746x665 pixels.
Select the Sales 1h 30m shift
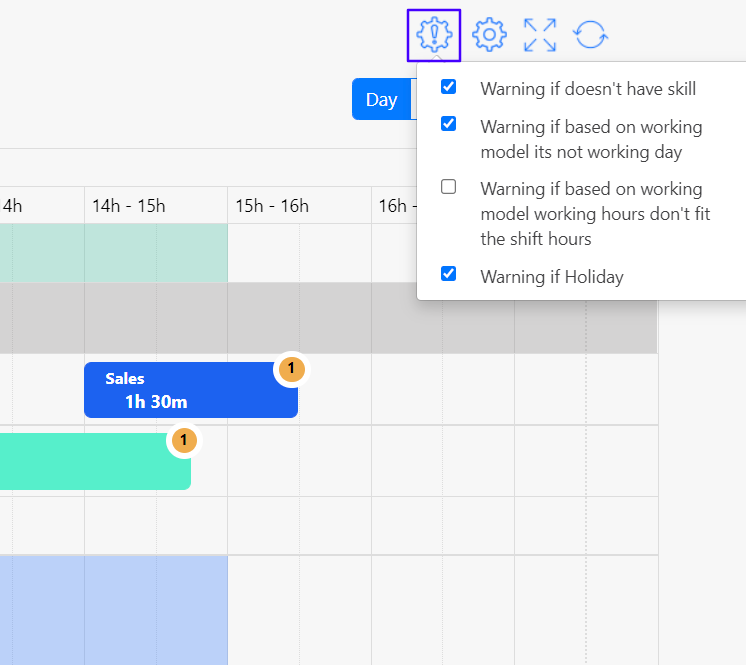pos(180,390)
